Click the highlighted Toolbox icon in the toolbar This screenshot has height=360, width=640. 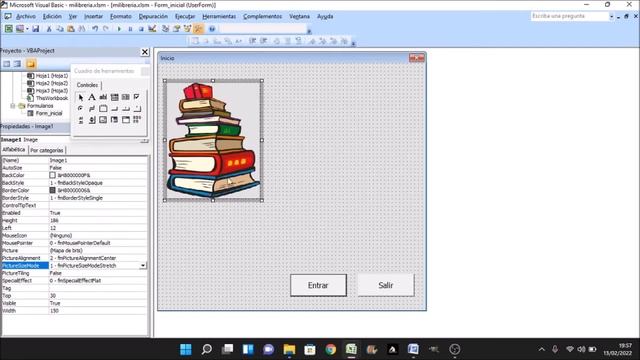[x=198, y=29]
